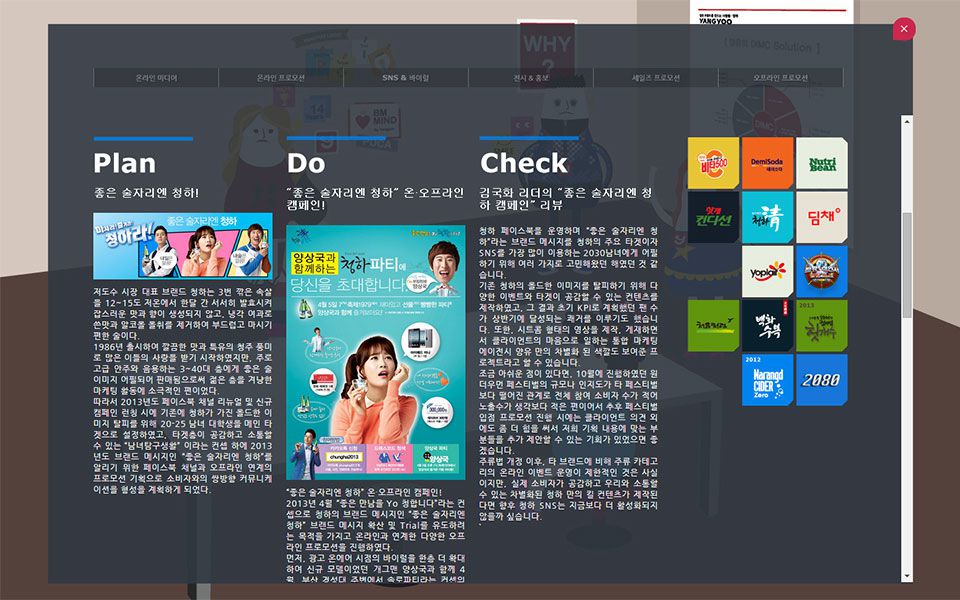Switch to the SNS & 바이럴 tab

tap(405, 78)
